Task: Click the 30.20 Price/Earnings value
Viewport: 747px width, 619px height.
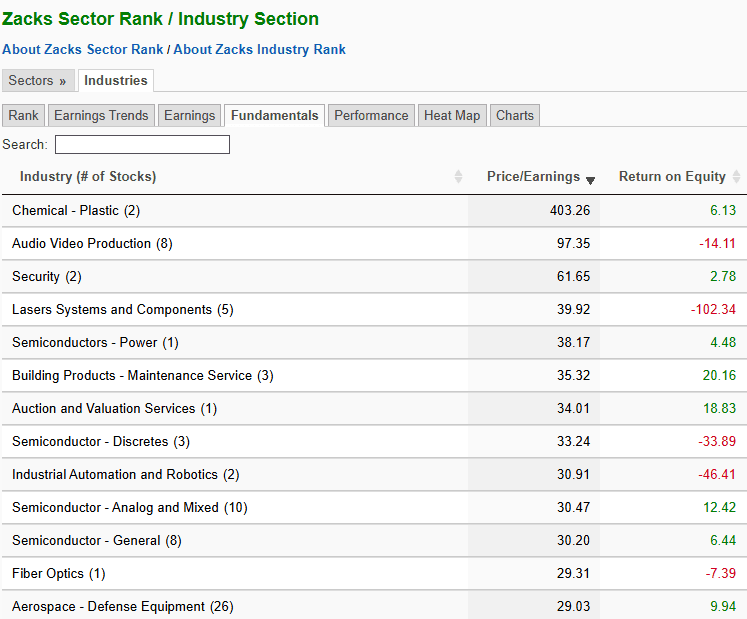Action: tap(574, 540)
